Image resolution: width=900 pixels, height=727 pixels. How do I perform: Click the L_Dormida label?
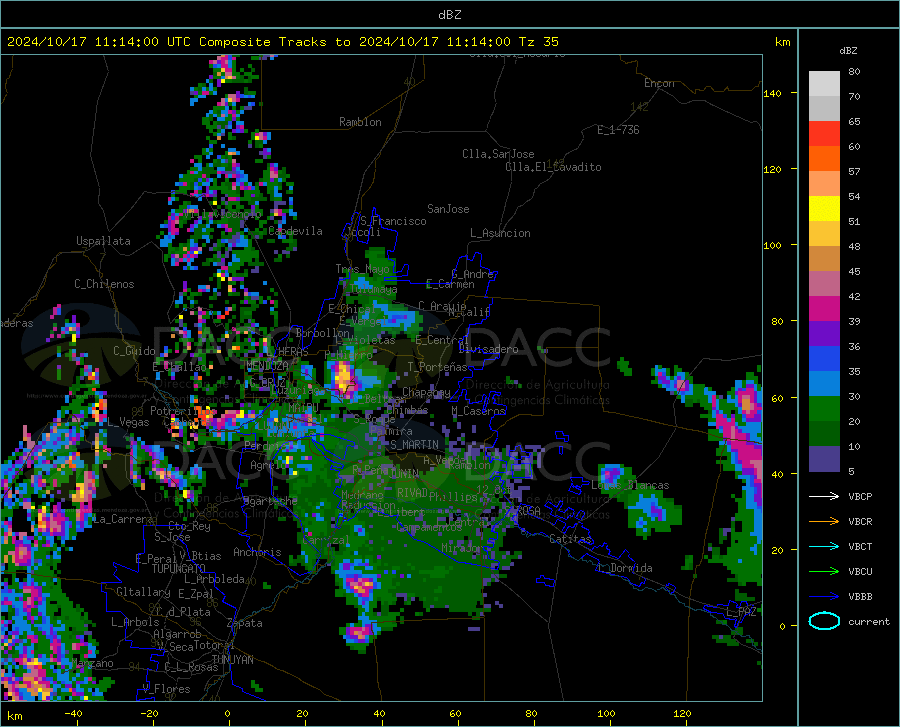(x=624, y=568)
